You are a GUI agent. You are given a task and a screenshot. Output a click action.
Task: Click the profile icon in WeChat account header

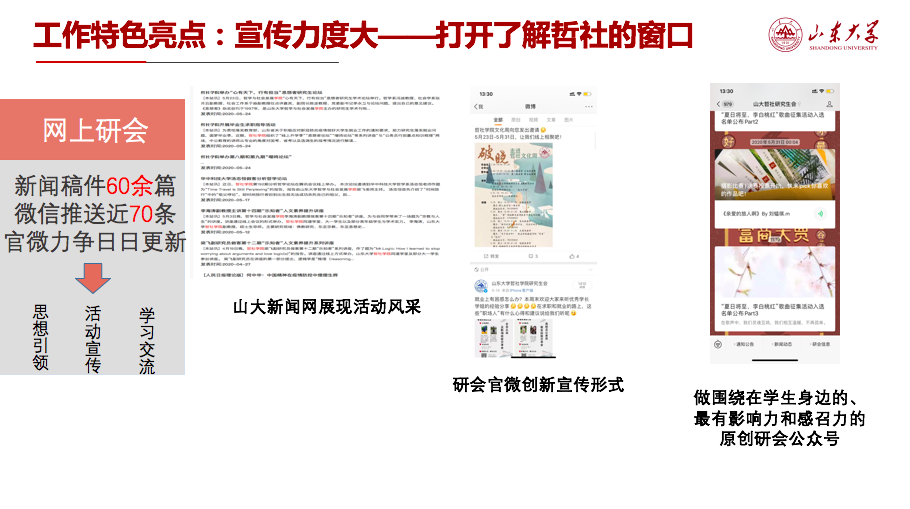coord(829,103)
